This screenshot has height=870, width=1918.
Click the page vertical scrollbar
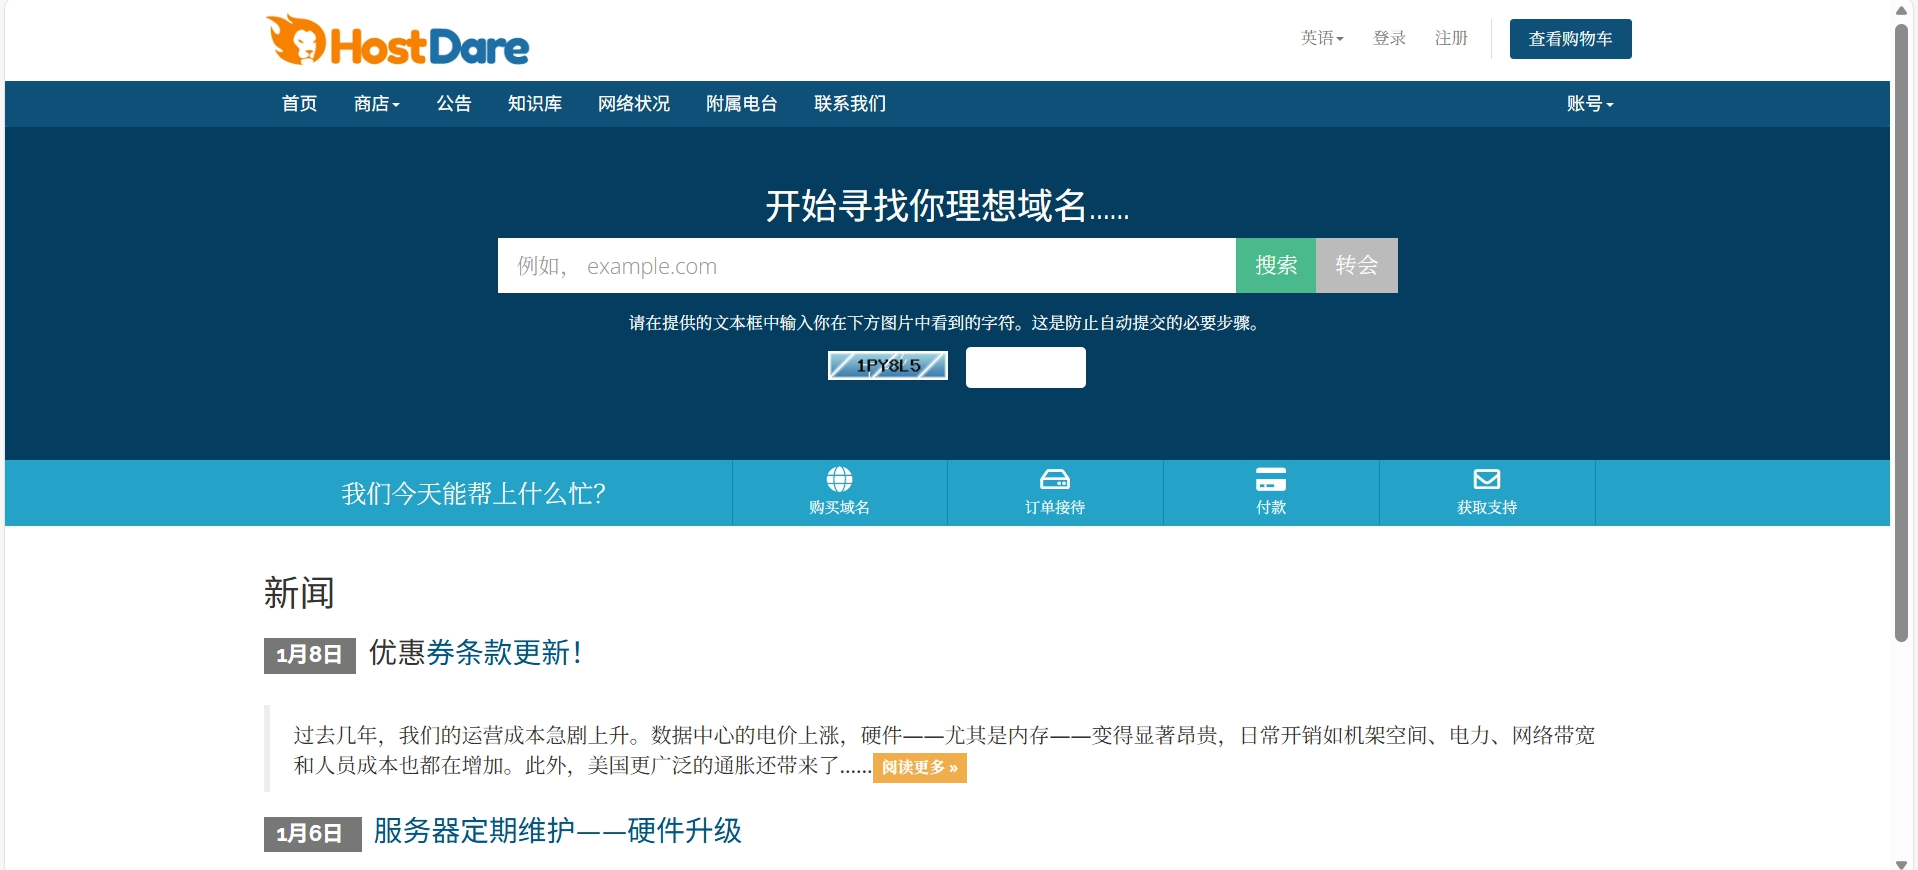(1901, 330)
